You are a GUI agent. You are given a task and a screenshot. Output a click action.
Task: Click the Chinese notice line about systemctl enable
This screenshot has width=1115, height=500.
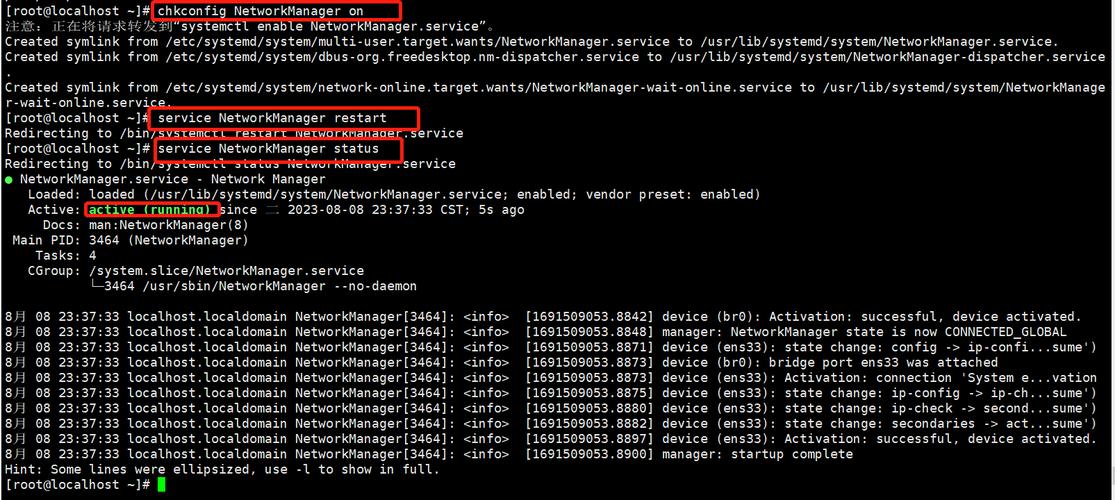coord(250,26)
